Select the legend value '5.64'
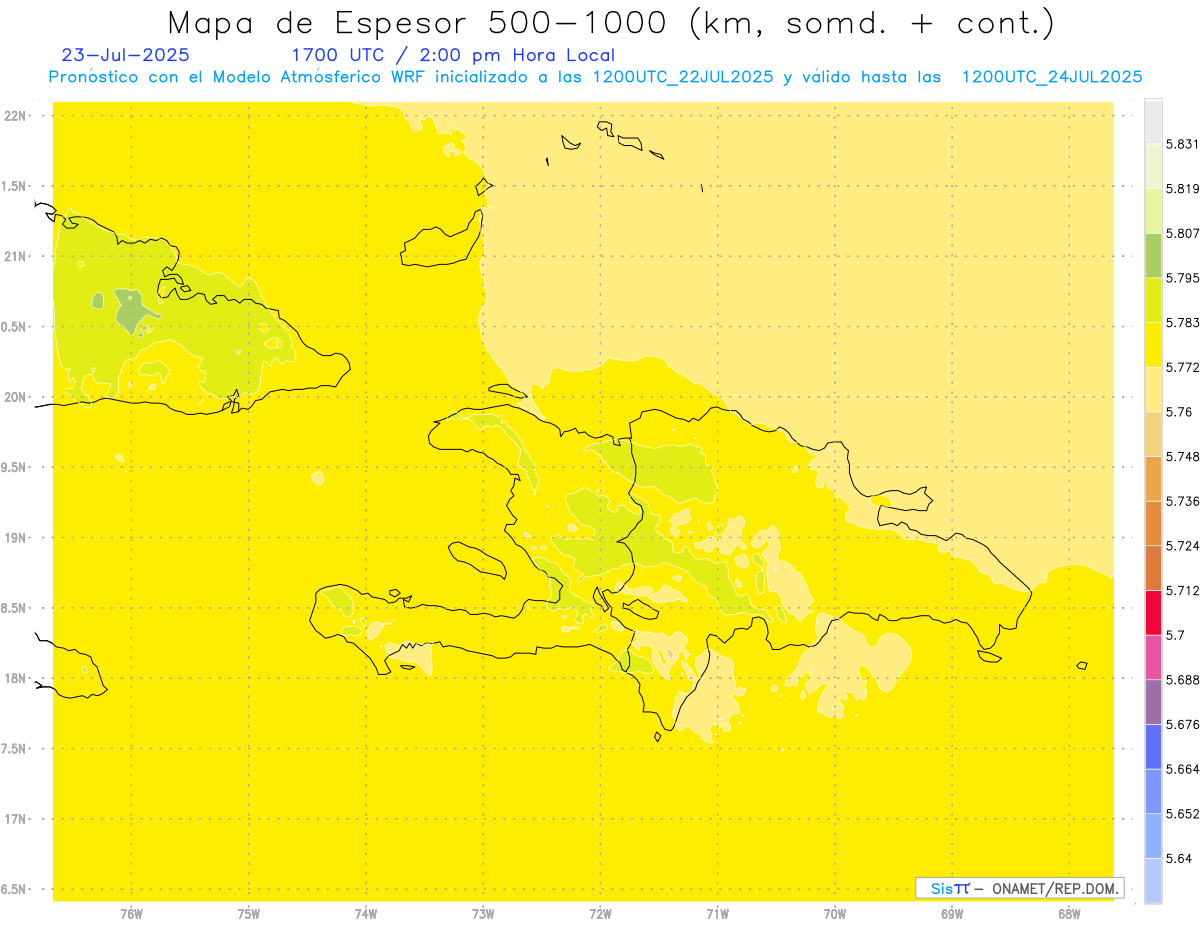 (x=1179, y=859)
